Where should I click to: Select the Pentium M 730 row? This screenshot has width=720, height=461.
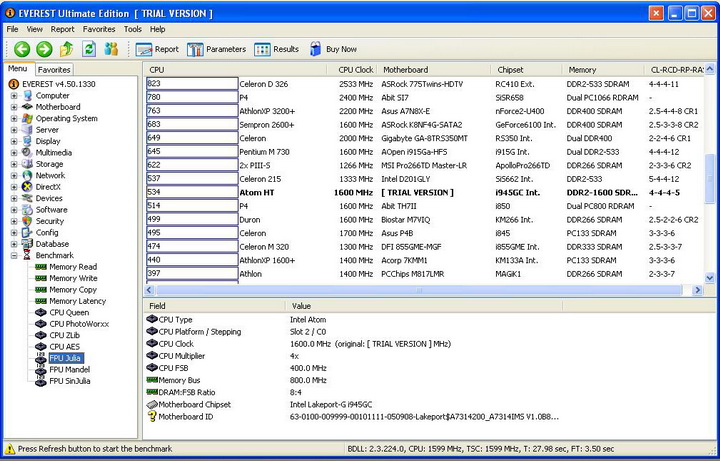(425, 152)
